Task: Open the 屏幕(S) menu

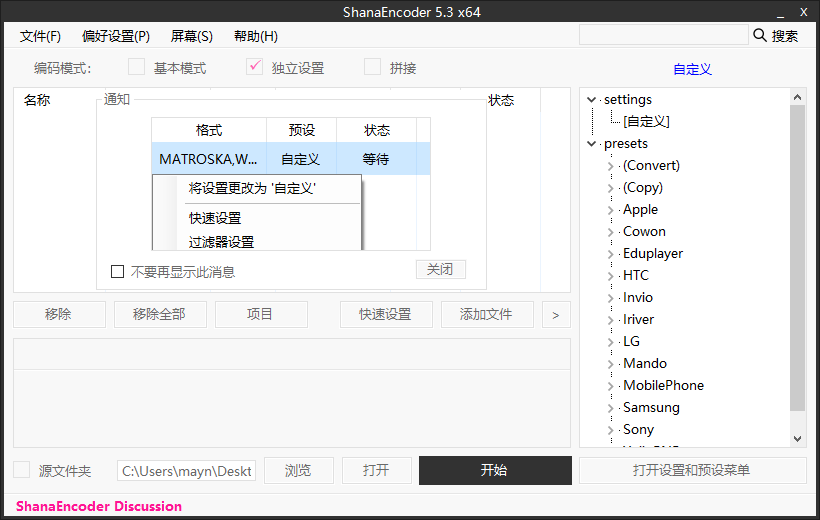Action: point(191,36)
